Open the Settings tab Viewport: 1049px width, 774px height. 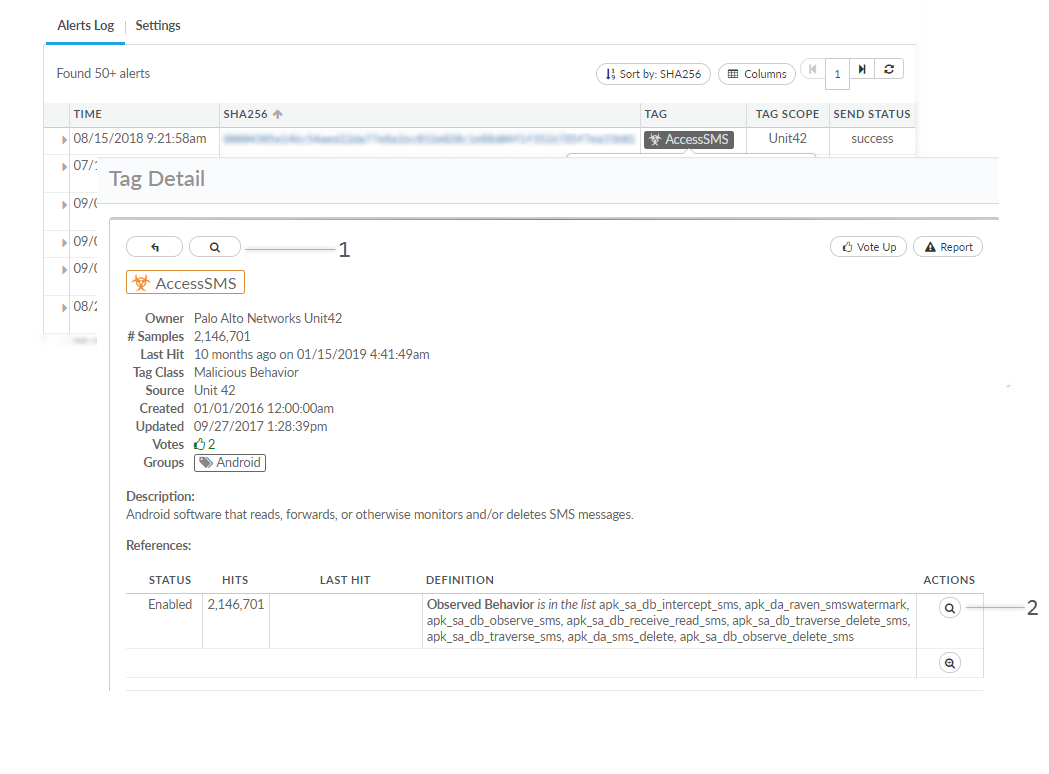click(x=158, y=25)
